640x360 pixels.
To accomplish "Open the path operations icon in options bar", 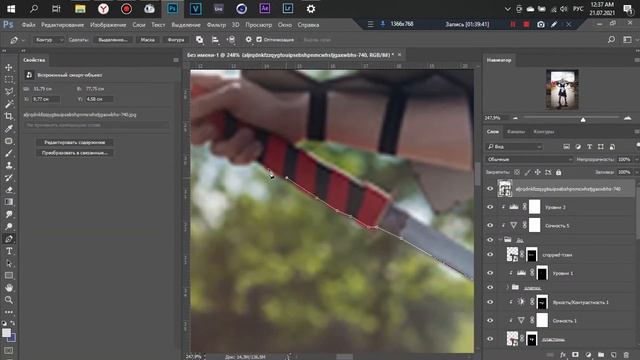I will pyautogui.click(x=199, y=40).
